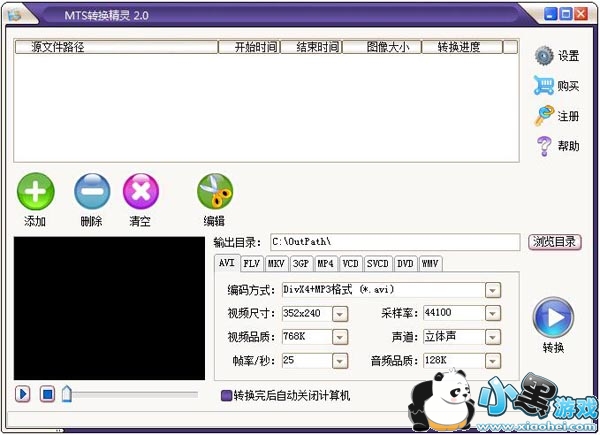This screenshot has height=435, width=600.
Task: Click the start time (开始时间) column header
Action: (x=249, y=47)
